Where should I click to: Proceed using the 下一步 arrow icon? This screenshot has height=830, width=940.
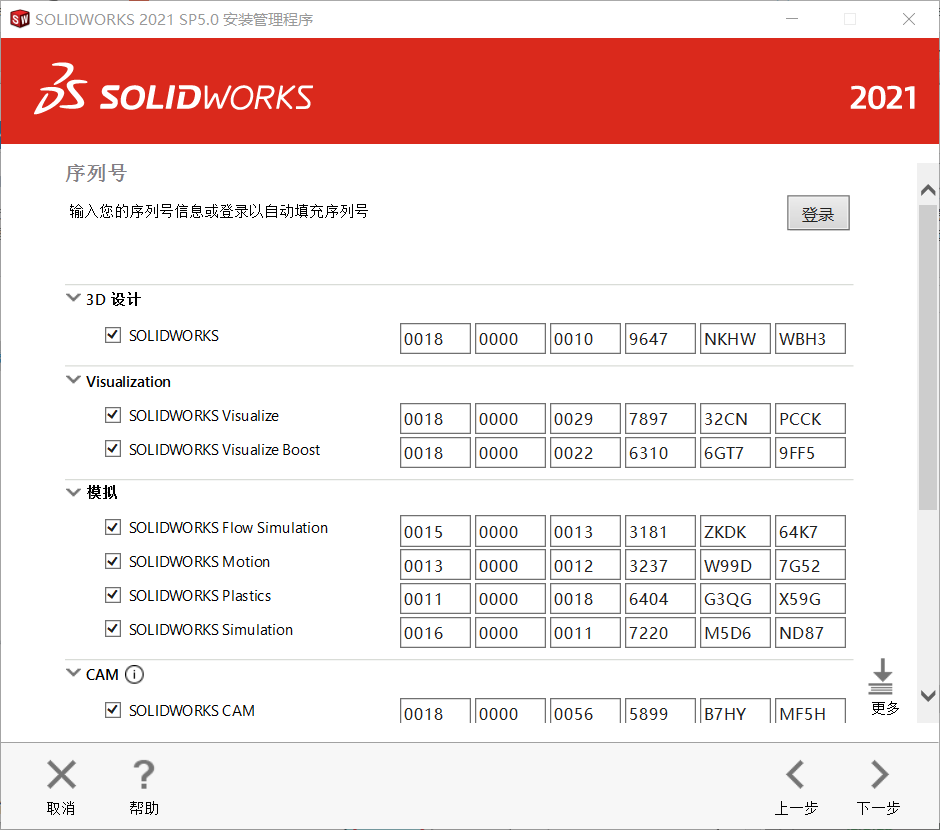[878, 774]
